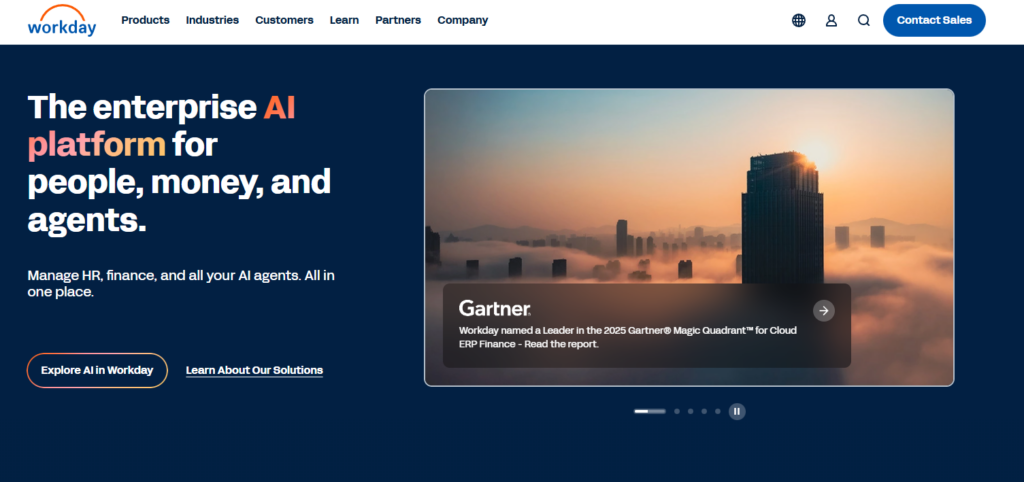
Task: Open the user account icon
Action: pos(831,20)
